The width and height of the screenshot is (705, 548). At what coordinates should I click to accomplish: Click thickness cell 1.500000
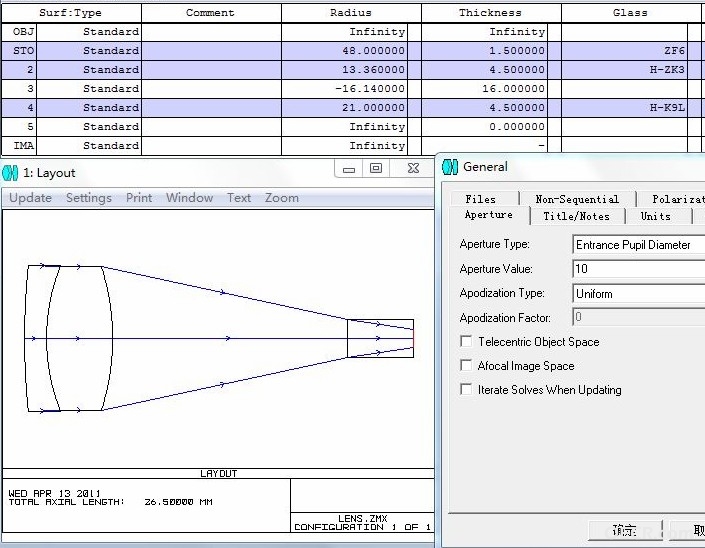coord(484,51)
